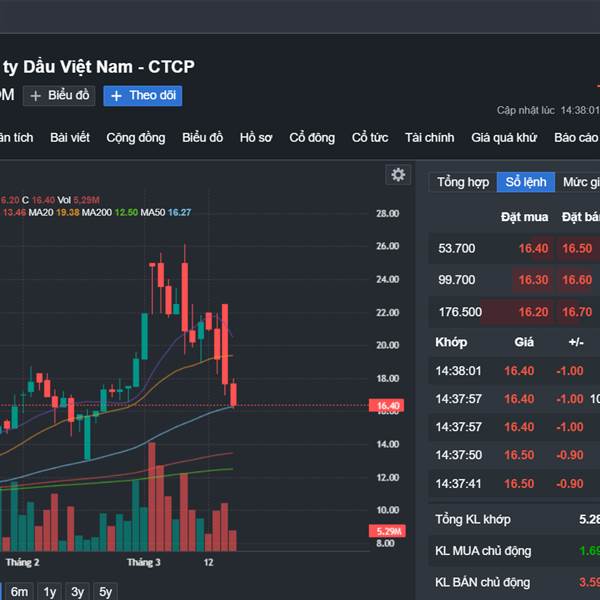Set chart range to 5y
This screenshot has width=600, height=600.
coord(105,591)
